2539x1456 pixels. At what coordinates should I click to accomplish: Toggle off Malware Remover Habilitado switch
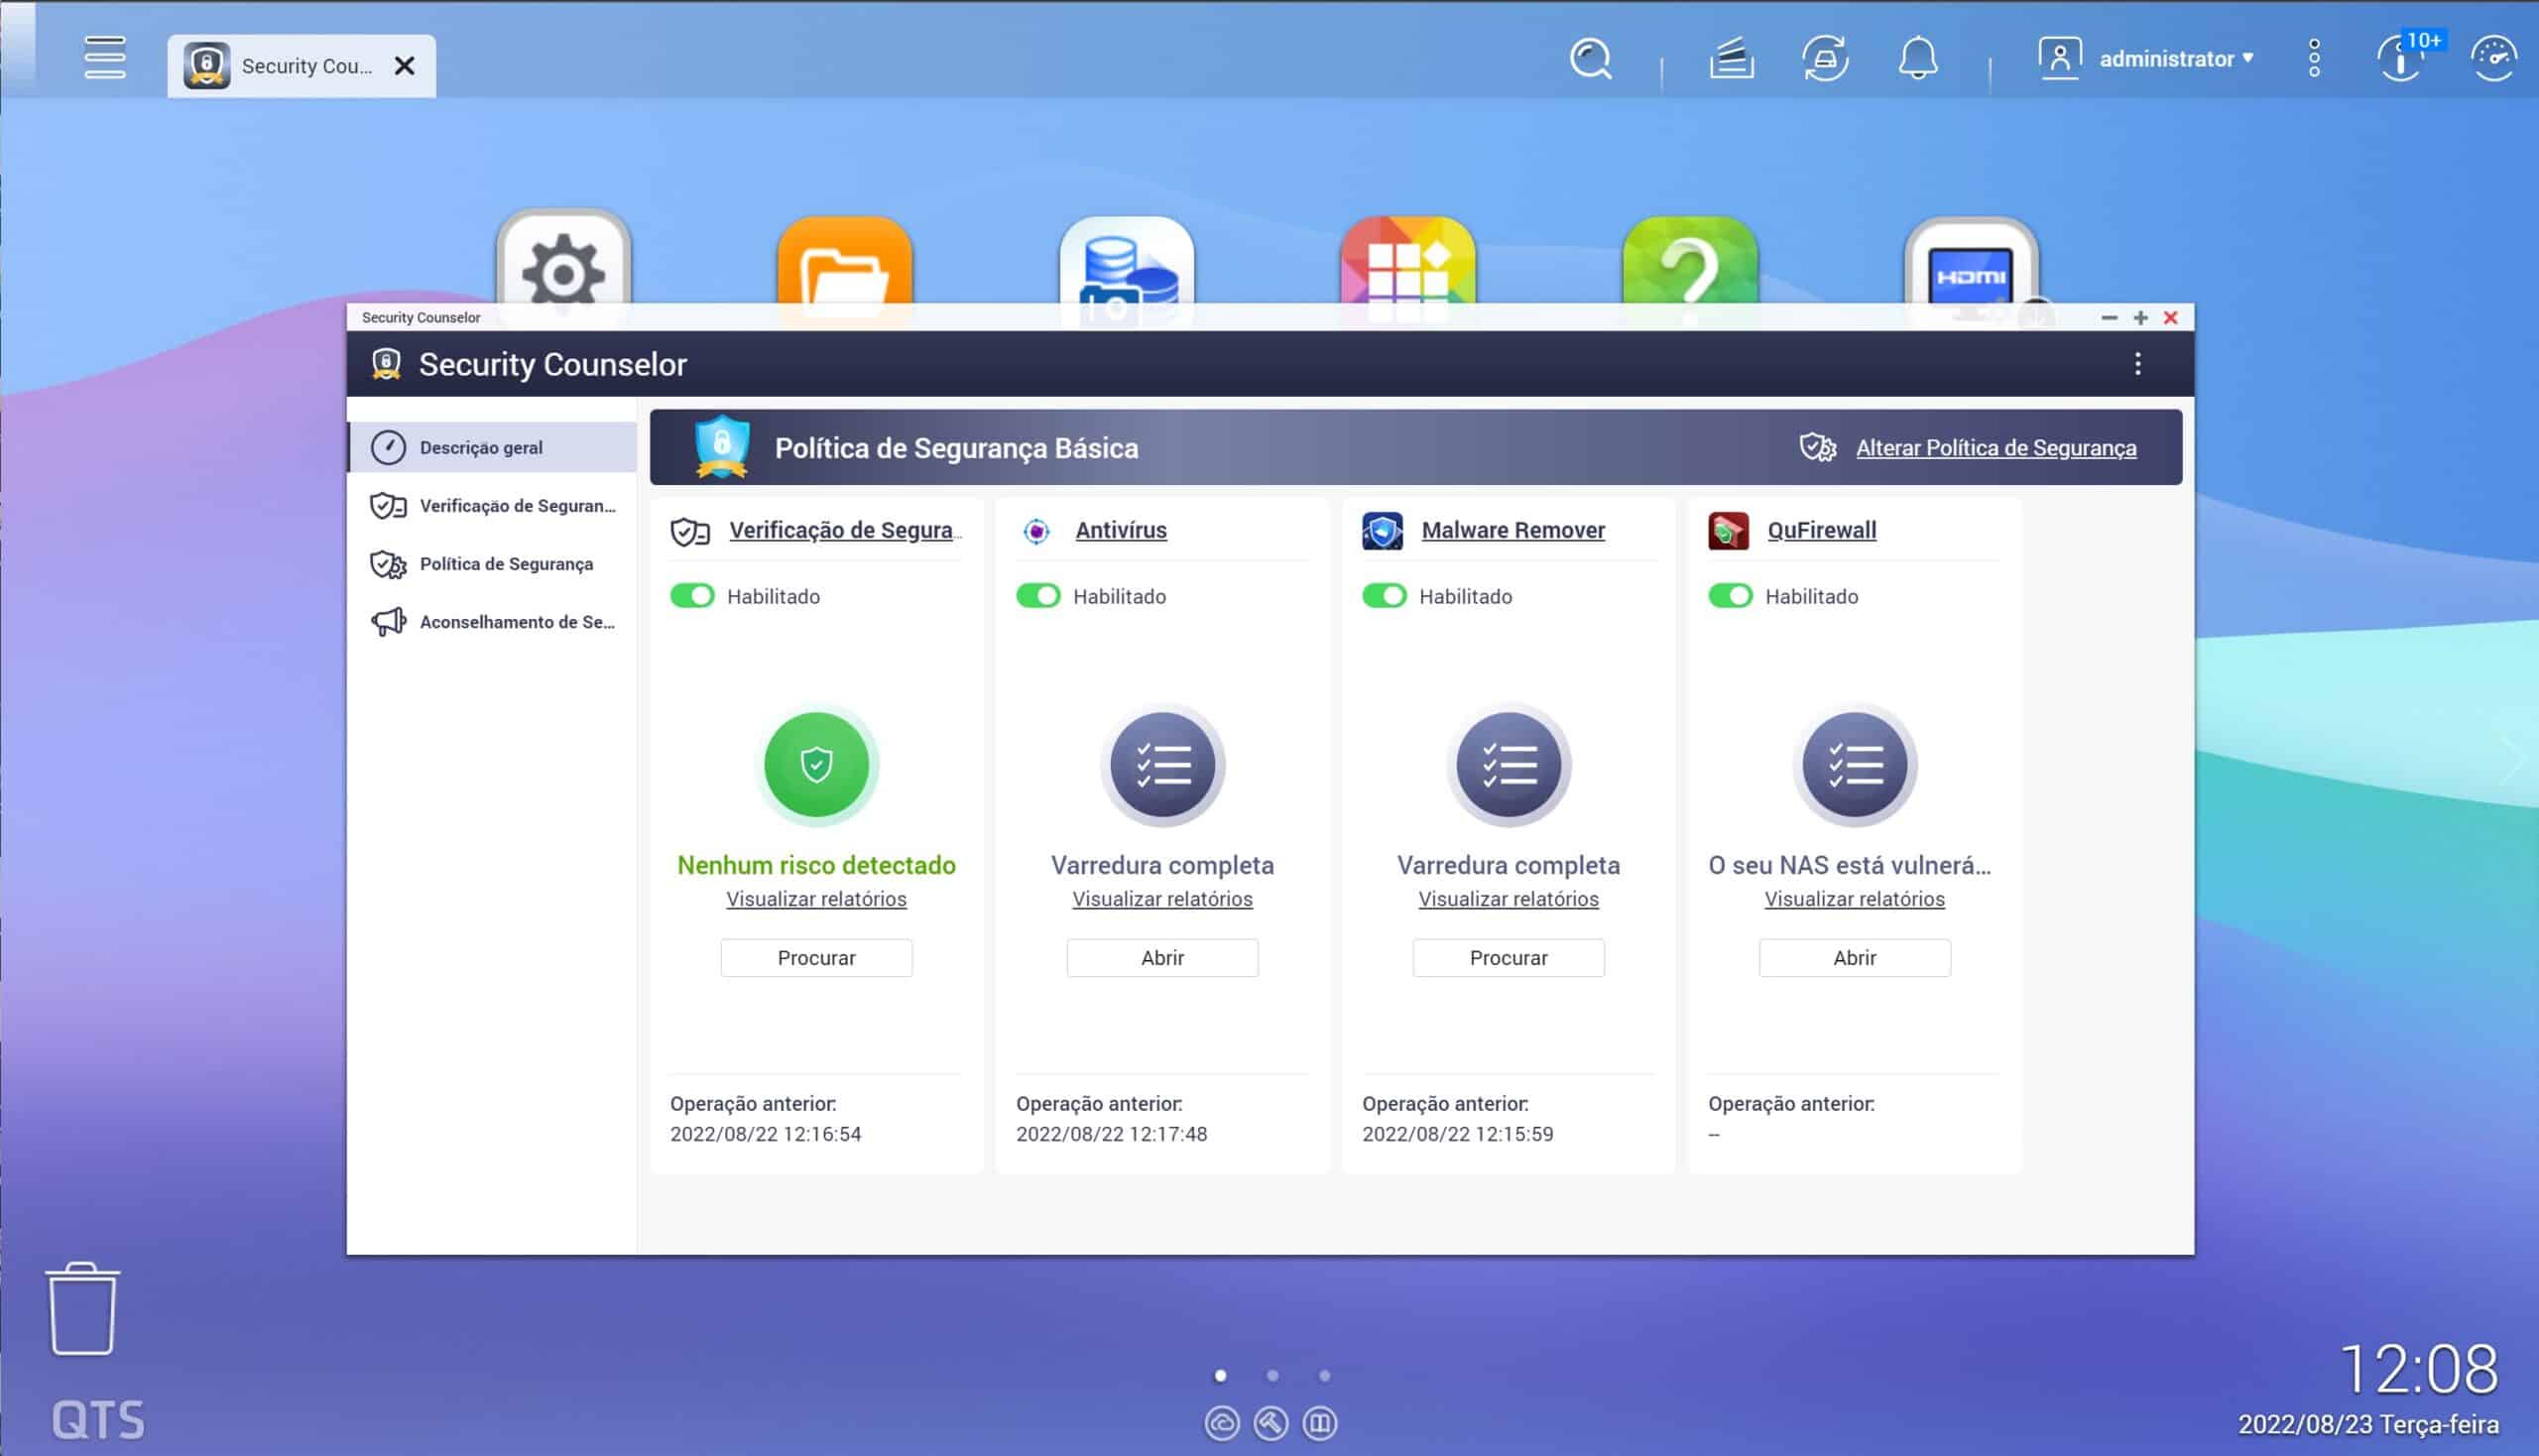tap(1383, 596)
